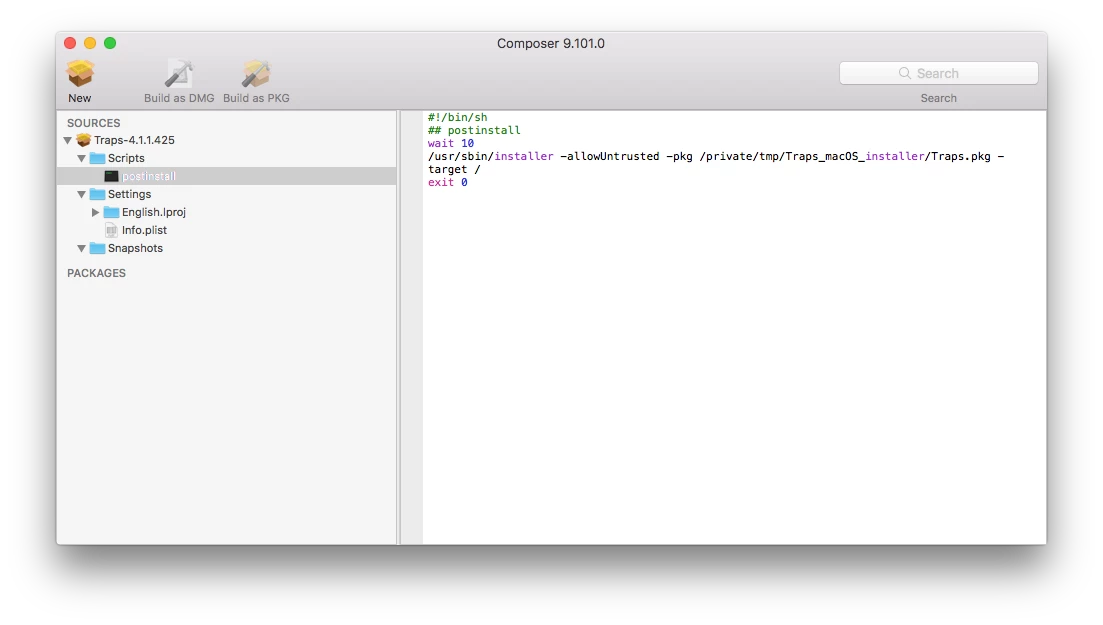The width and height of the screenshot is (1103, 625).
Task: Click the Settings folder icon
Action: click(x=97, y=194)
